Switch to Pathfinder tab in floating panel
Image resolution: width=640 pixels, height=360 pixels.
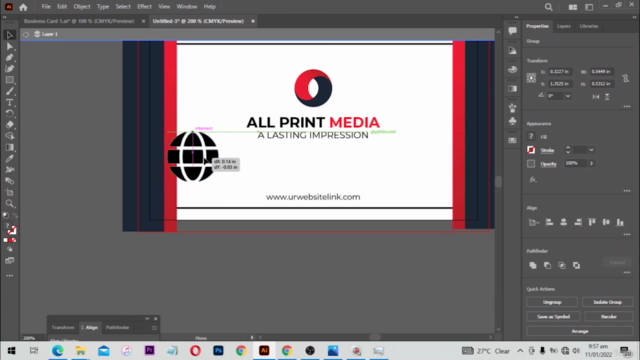(117, 327)
